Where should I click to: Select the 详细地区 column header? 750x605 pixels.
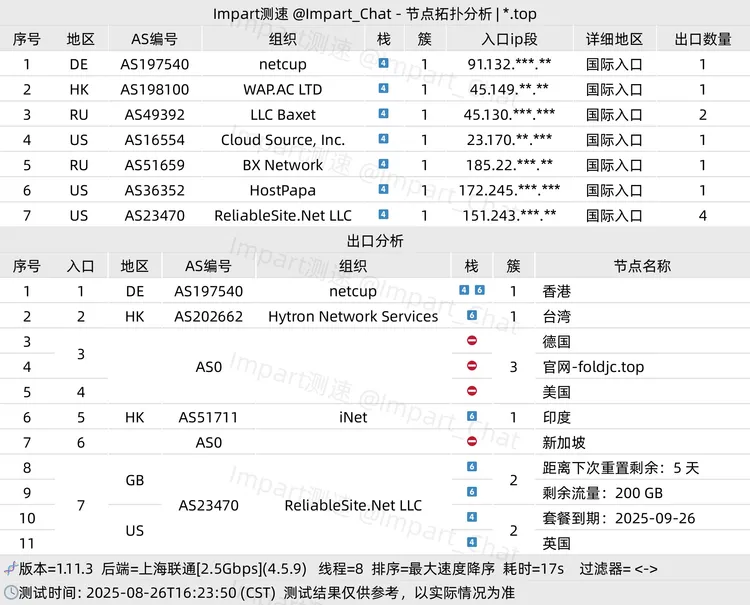614,39
